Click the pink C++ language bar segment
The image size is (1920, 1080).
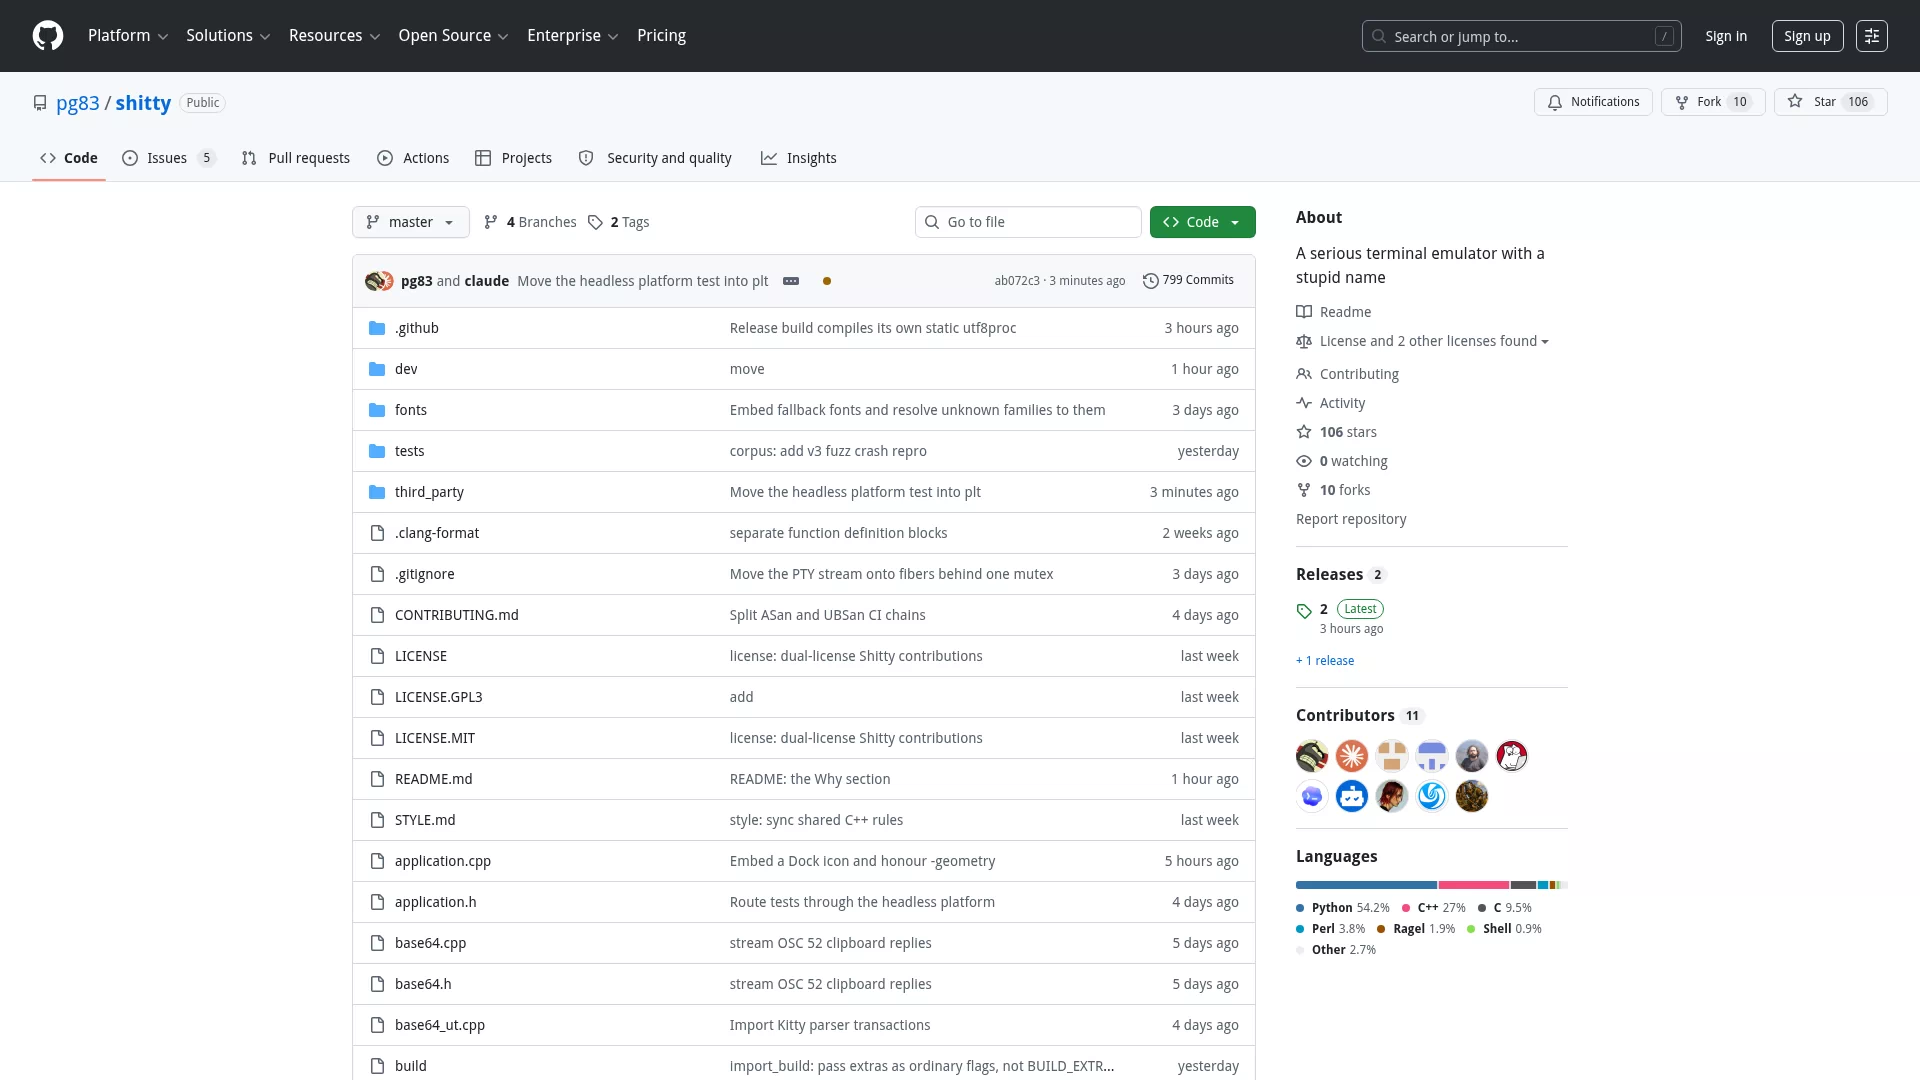pyautogui.click(x=1474, y=885)
